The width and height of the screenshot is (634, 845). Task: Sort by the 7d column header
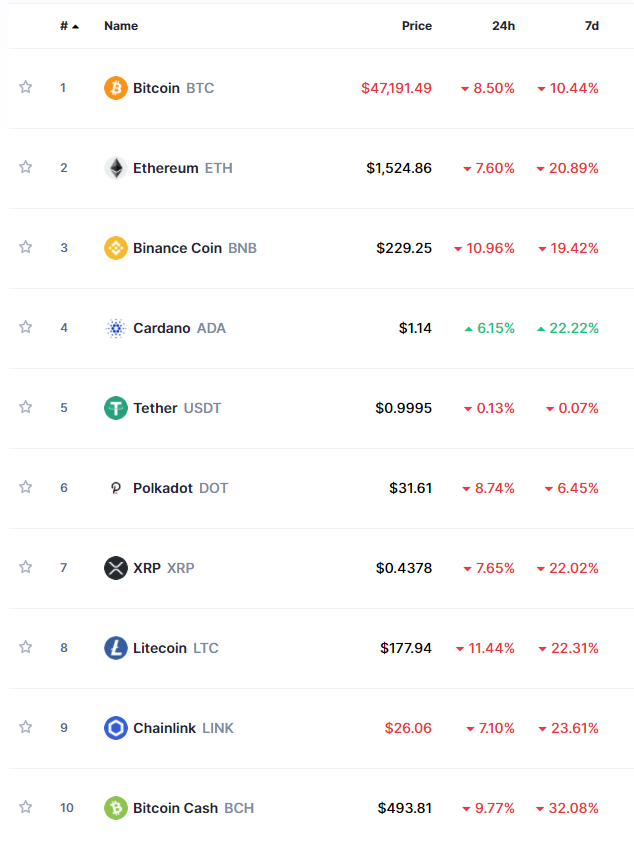(592, 26)
